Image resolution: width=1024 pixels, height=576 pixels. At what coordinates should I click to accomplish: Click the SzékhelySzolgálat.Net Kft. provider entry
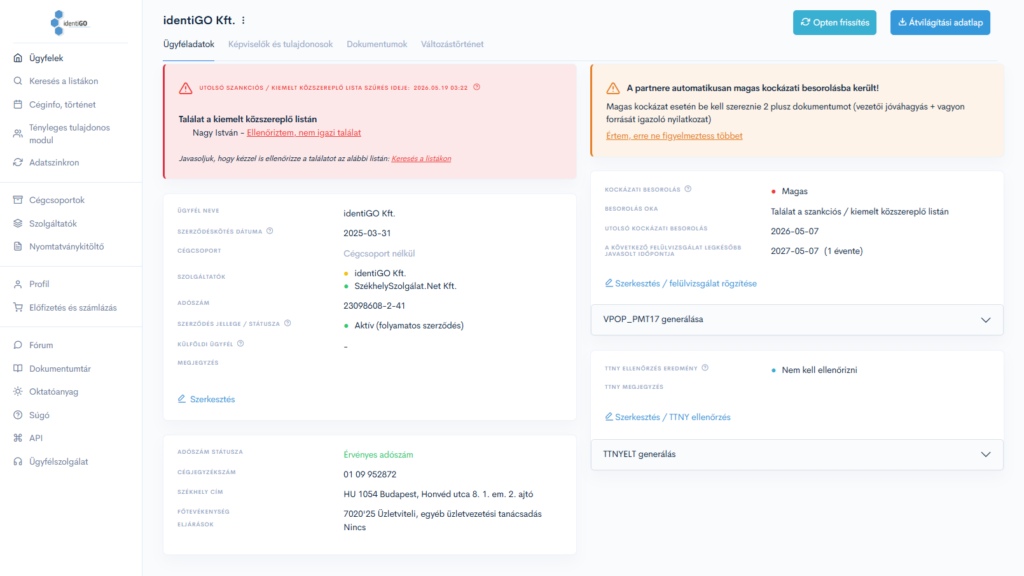pyautogui.click(x=405, y=286)
